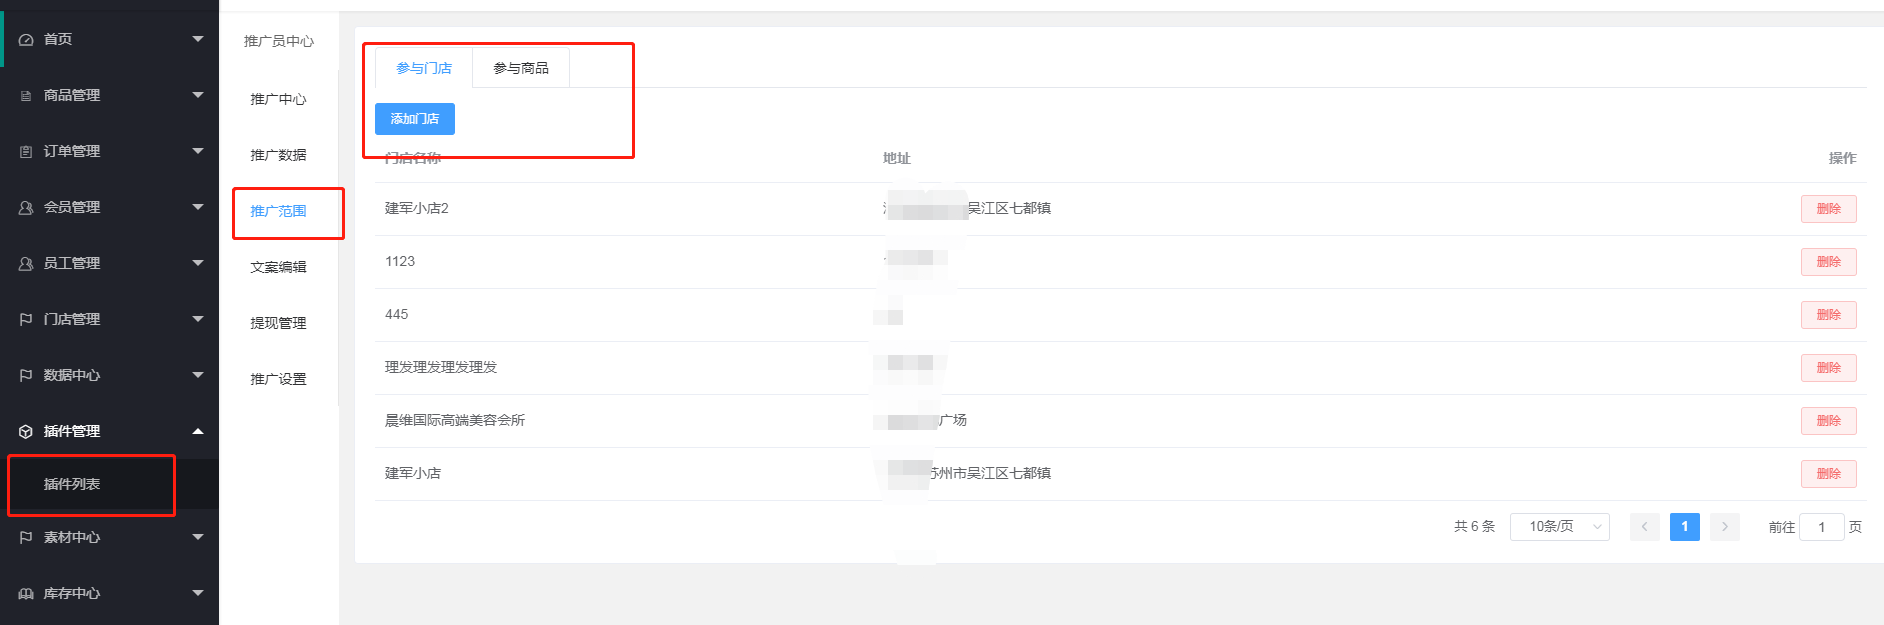The height and width of the screenshot is (625, 1884).
Task: Click the 商品管理 sidebar icon
Action: pyautogui.click(x=26, y=96)
